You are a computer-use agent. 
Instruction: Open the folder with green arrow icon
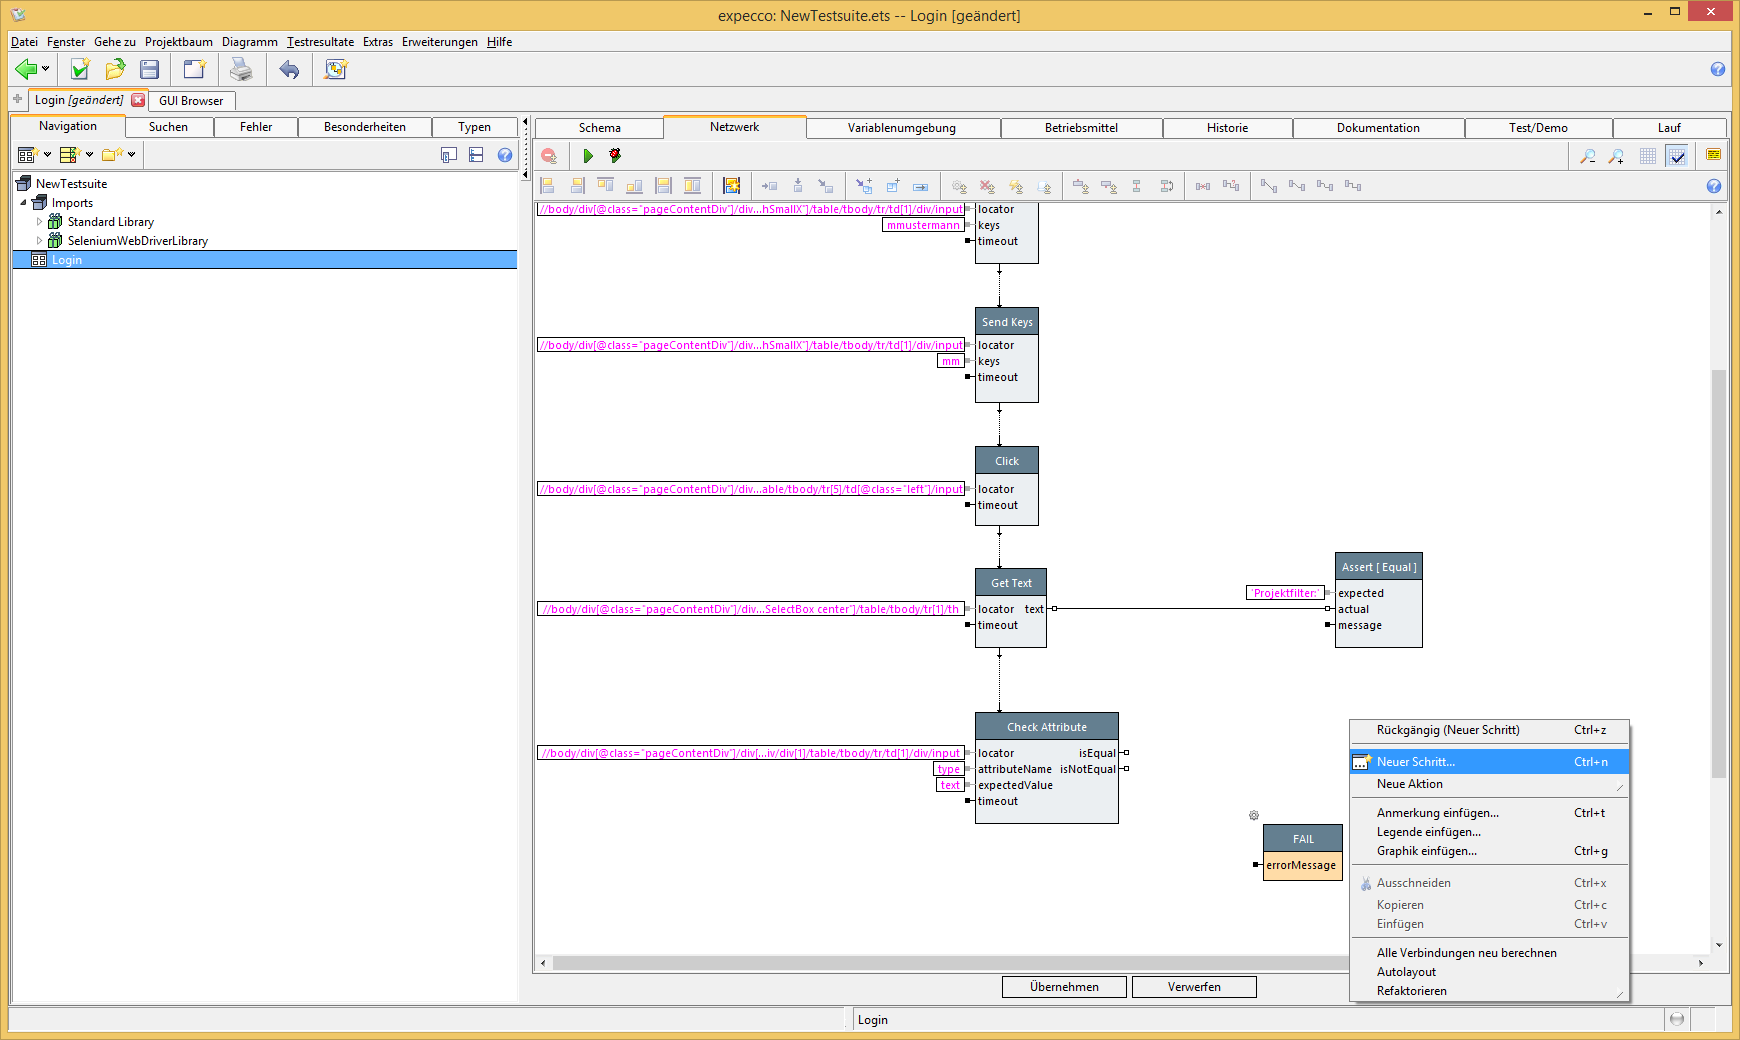pos(115,69)
